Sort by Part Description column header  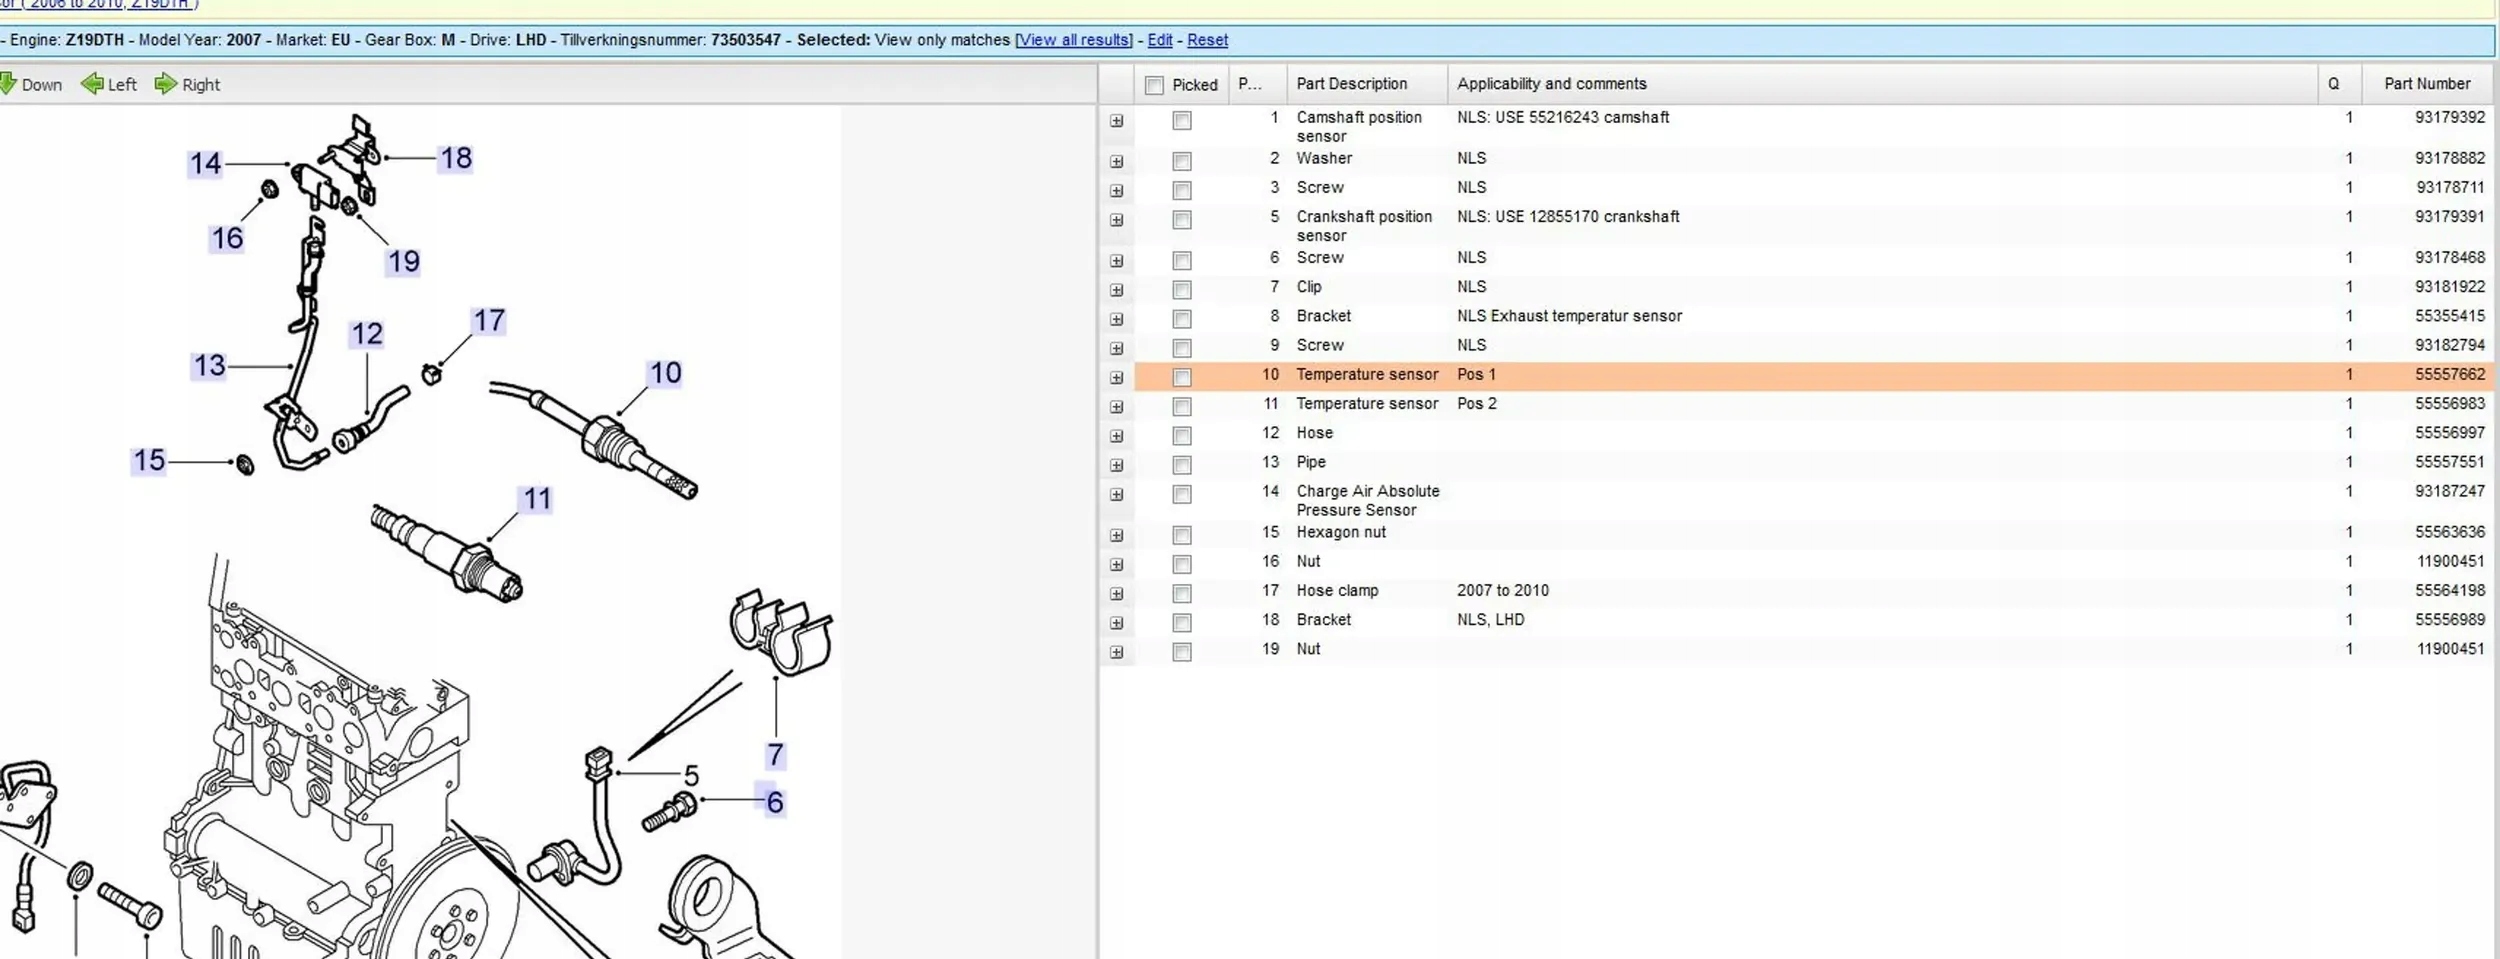1367,84
